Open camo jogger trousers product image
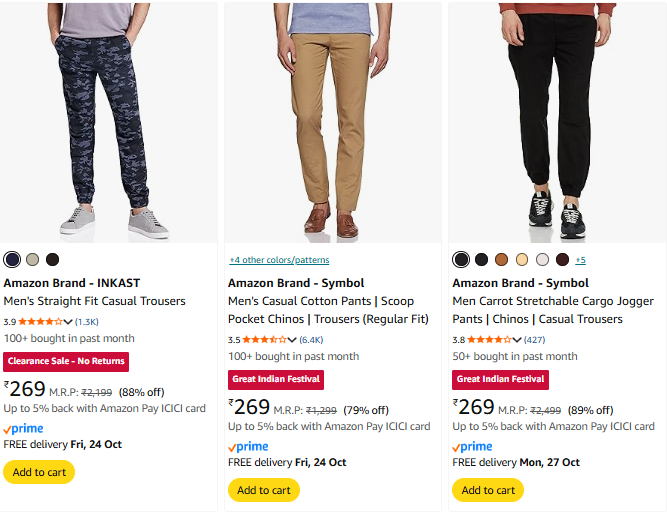This screenshot has height=514, width=667. click(110, 120)
